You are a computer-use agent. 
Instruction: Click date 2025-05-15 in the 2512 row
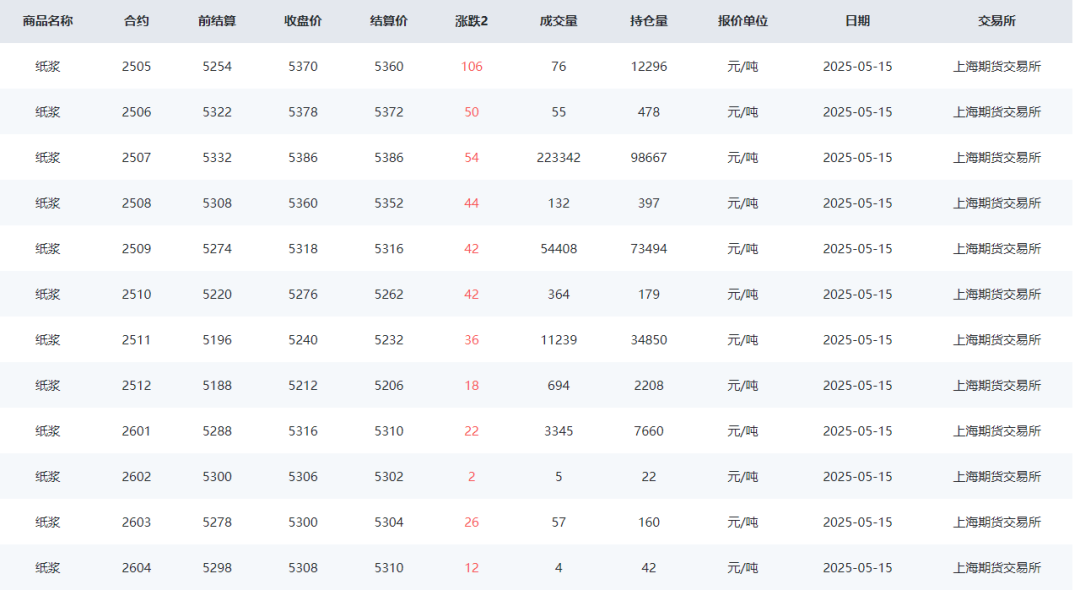(858, 386)
